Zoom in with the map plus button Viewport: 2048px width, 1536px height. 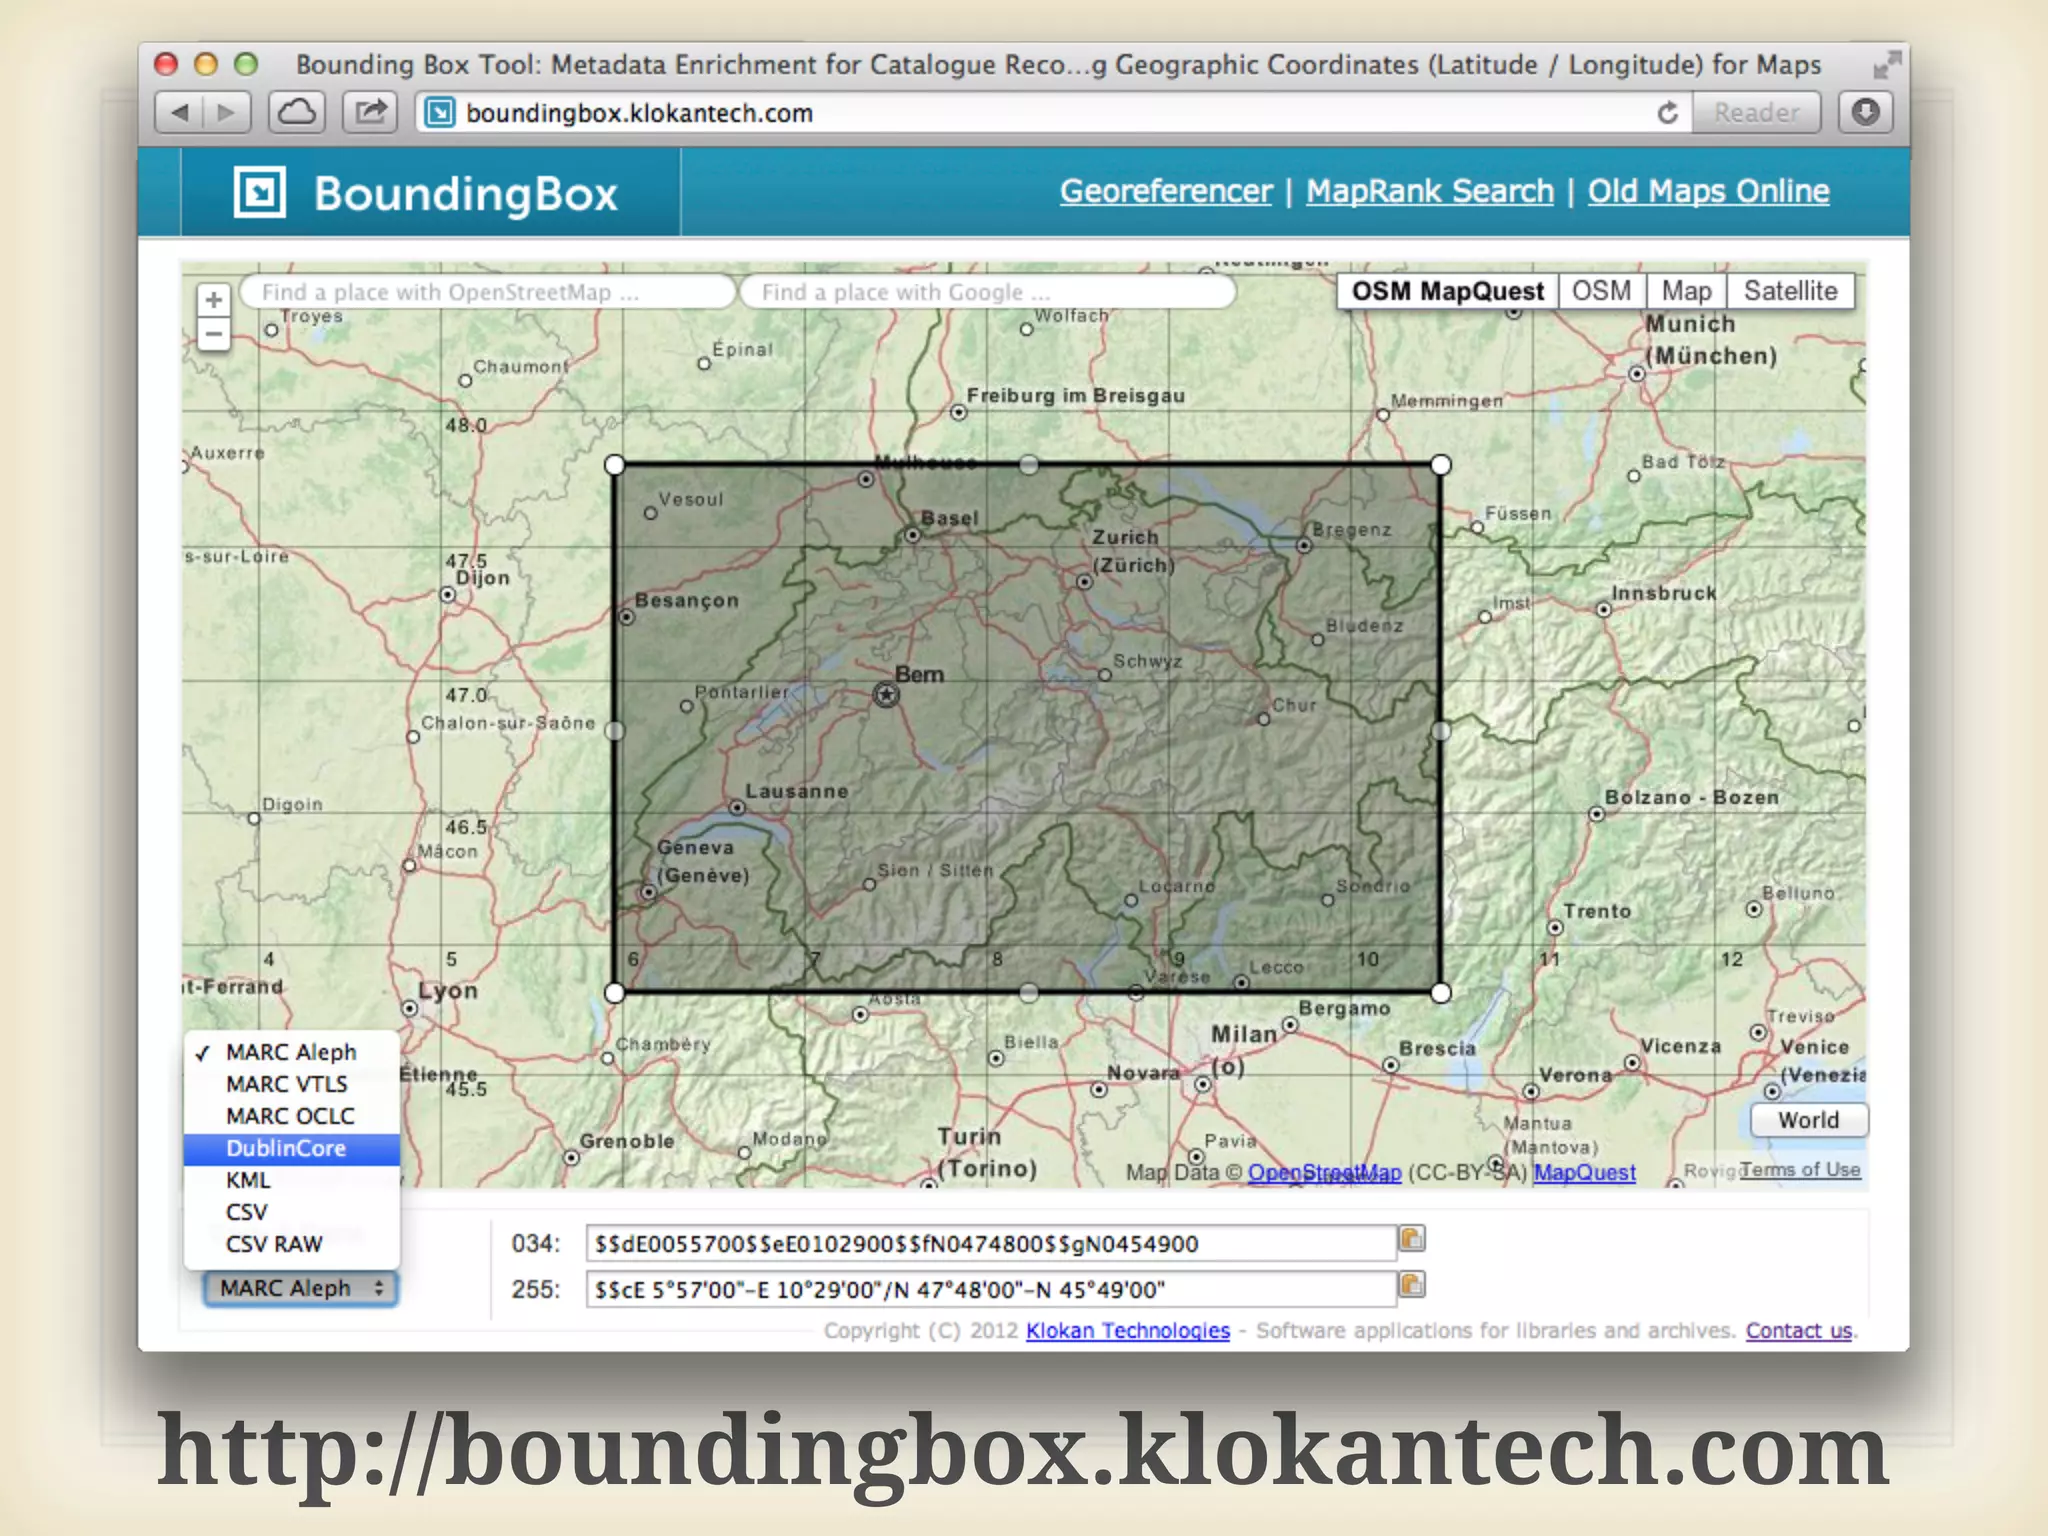point(213,300)
